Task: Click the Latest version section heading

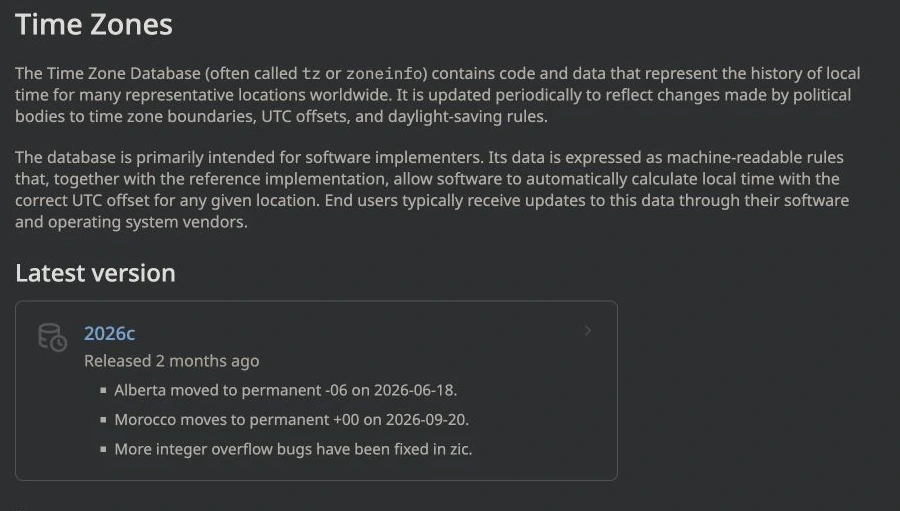Action: [x=95, y=273]
